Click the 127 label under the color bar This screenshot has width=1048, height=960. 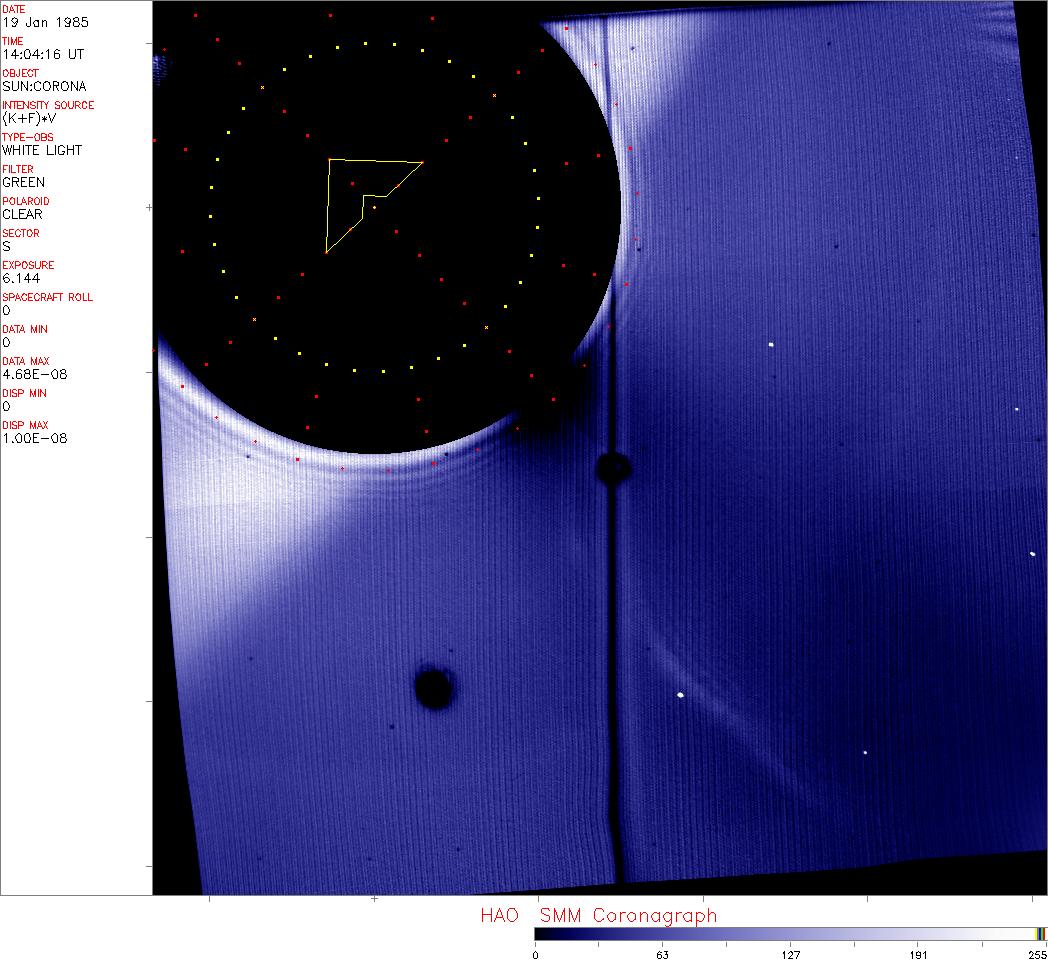(791, 954)
